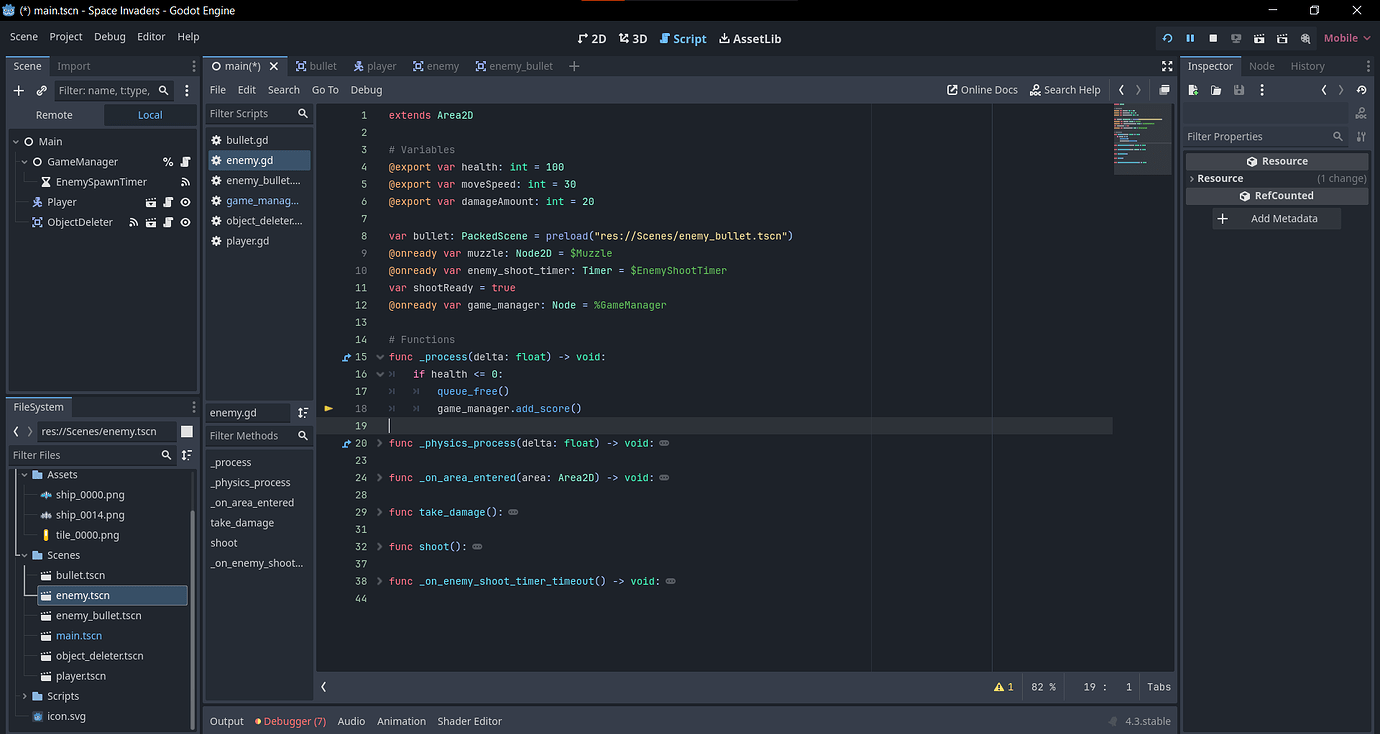Show EnemySpawnTimer signal connections
The image size is (1380, 734).
tap(185, 182)
